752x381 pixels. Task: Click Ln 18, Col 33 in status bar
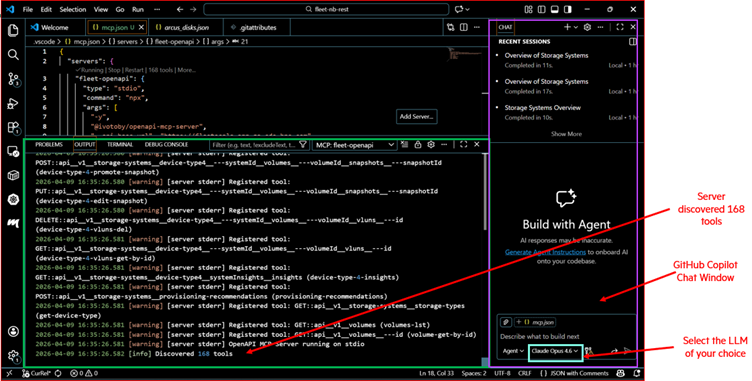click(x=436, y=373)
